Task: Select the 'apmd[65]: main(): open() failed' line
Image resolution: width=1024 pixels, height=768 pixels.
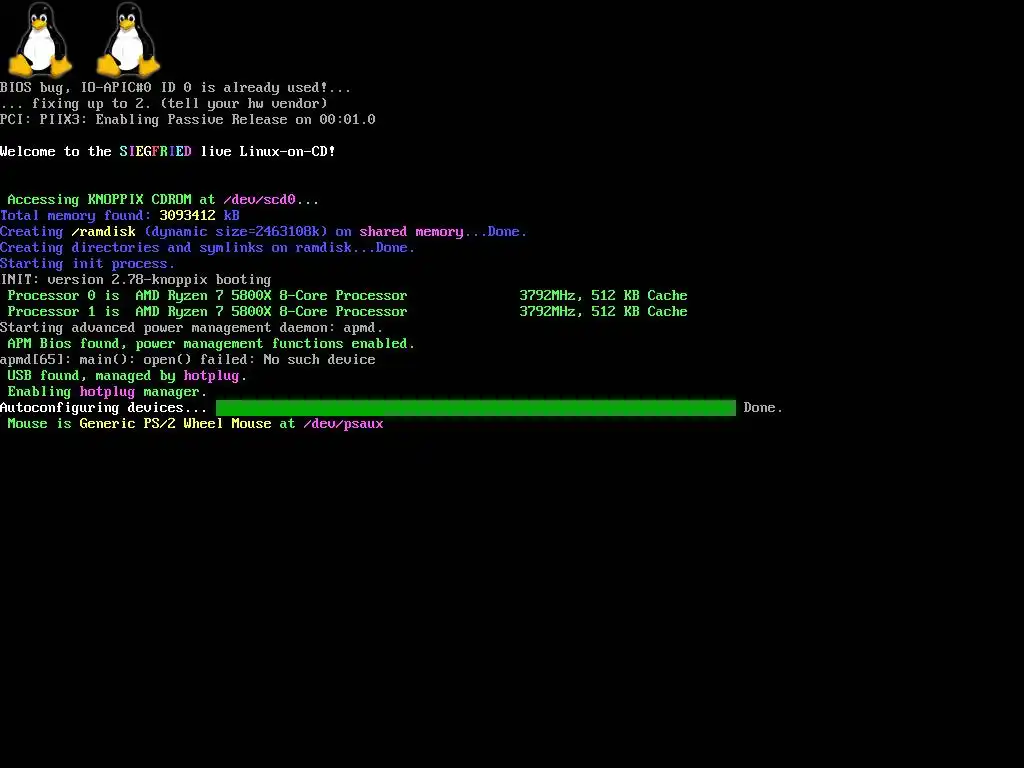Action: 187,359
